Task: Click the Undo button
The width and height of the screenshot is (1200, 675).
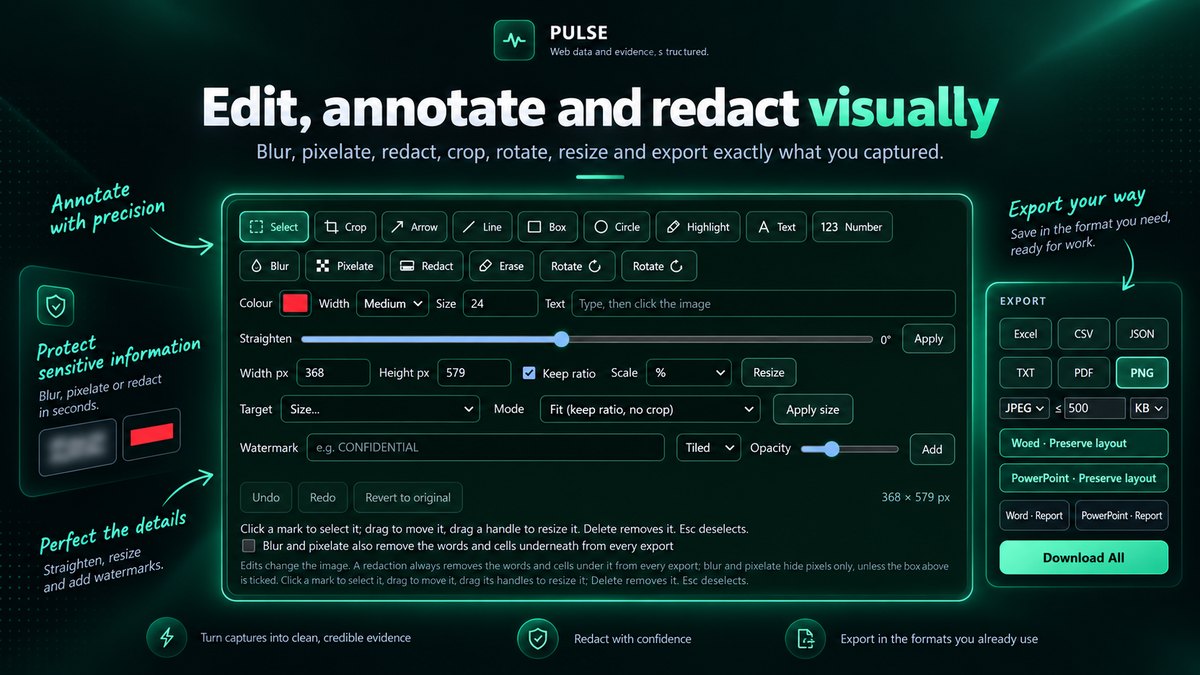Action: (x=266, y=497)
